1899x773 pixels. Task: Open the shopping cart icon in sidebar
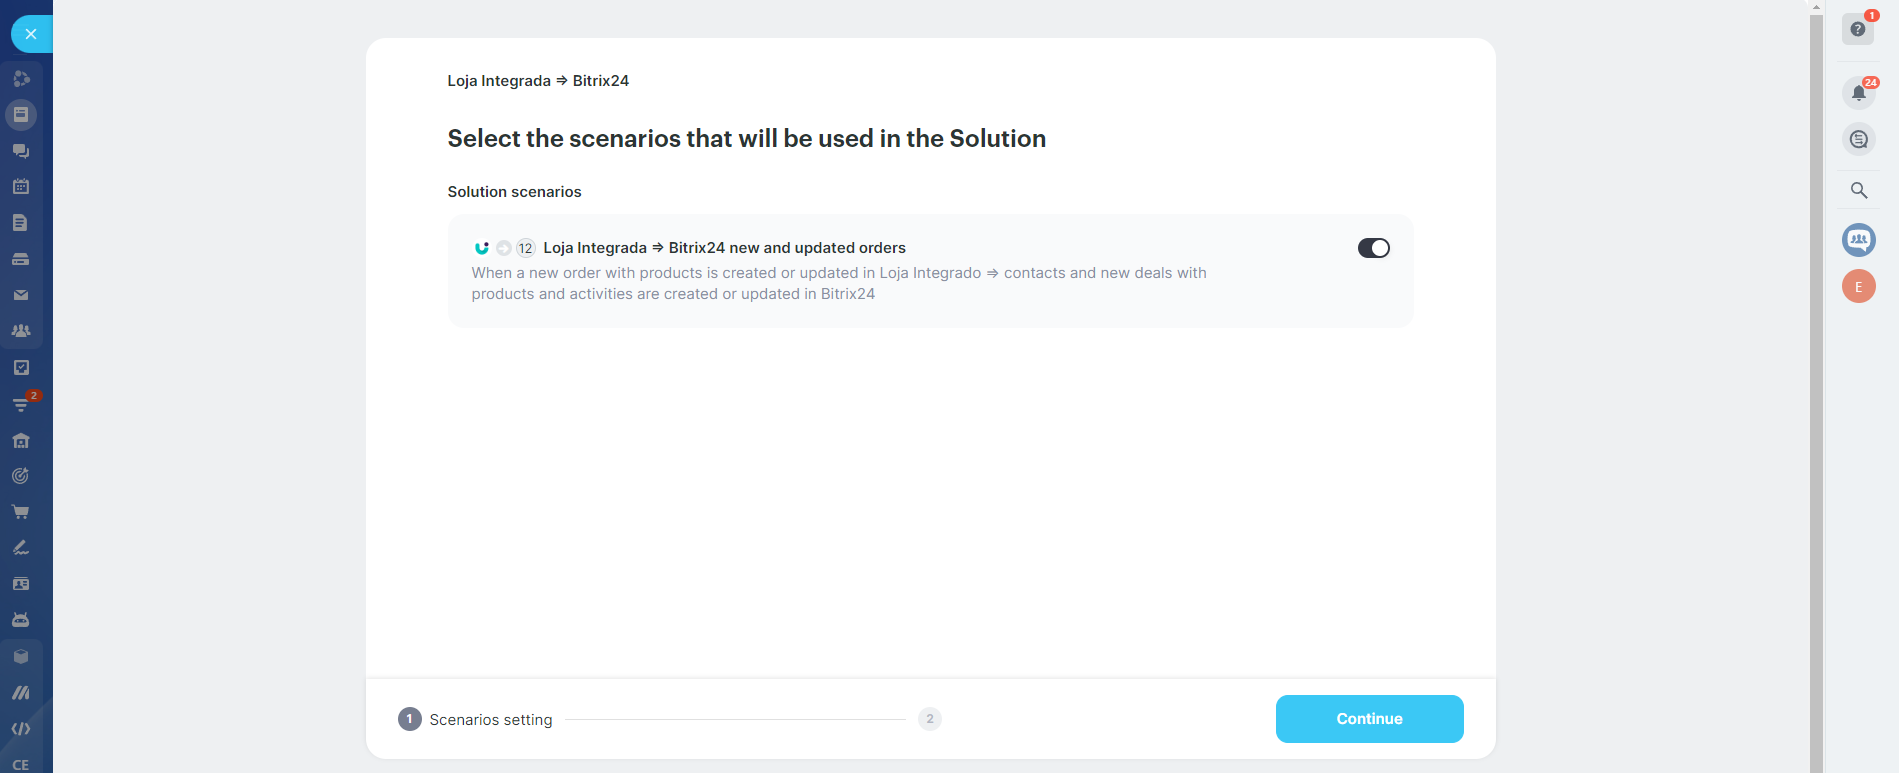click(x=21, y=512)
